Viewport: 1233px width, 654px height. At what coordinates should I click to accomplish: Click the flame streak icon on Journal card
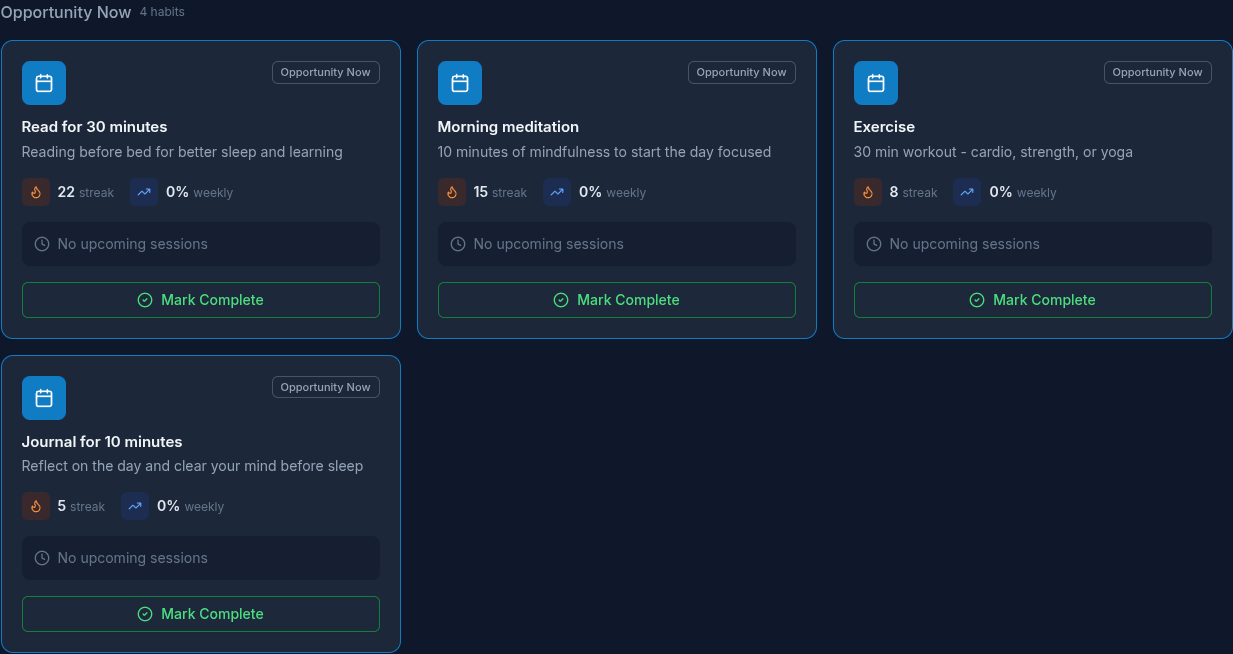coord(36,506)
